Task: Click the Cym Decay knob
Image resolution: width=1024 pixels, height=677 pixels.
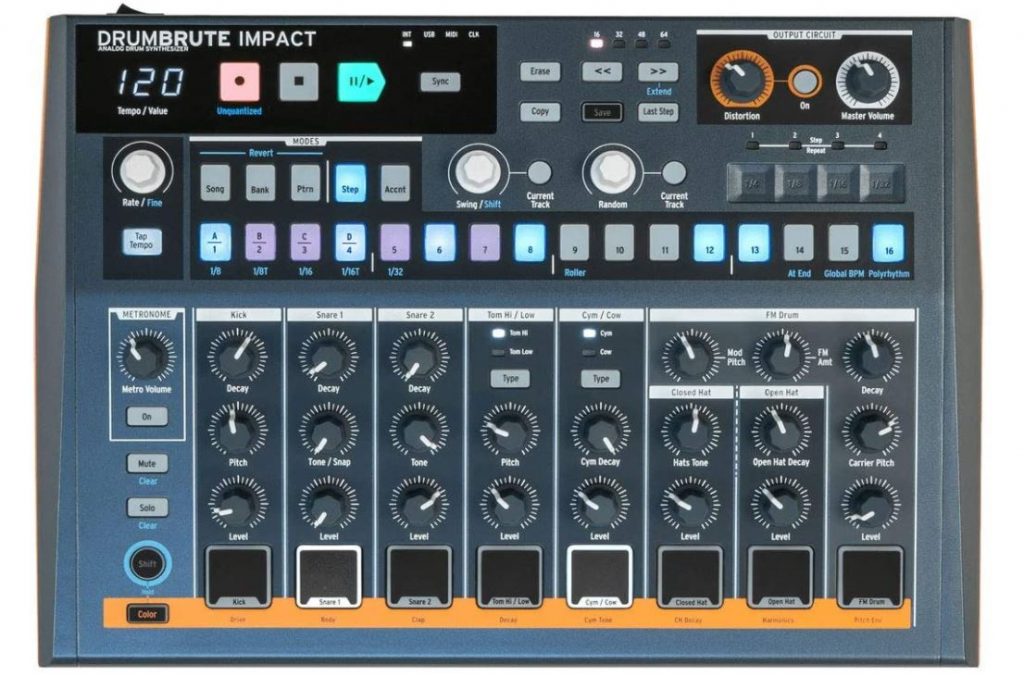Action: (600, 430)
